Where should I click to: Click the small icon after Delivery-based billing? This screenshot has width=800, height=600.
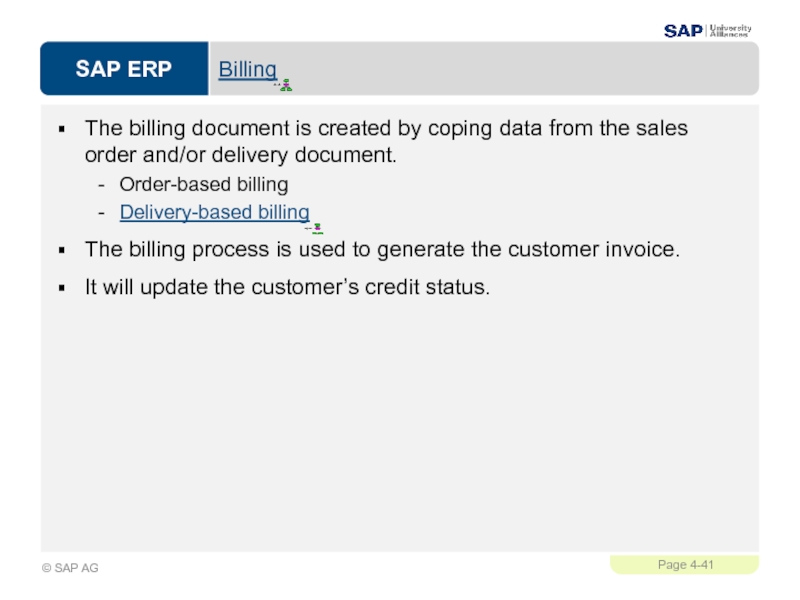tap(315, 229)
